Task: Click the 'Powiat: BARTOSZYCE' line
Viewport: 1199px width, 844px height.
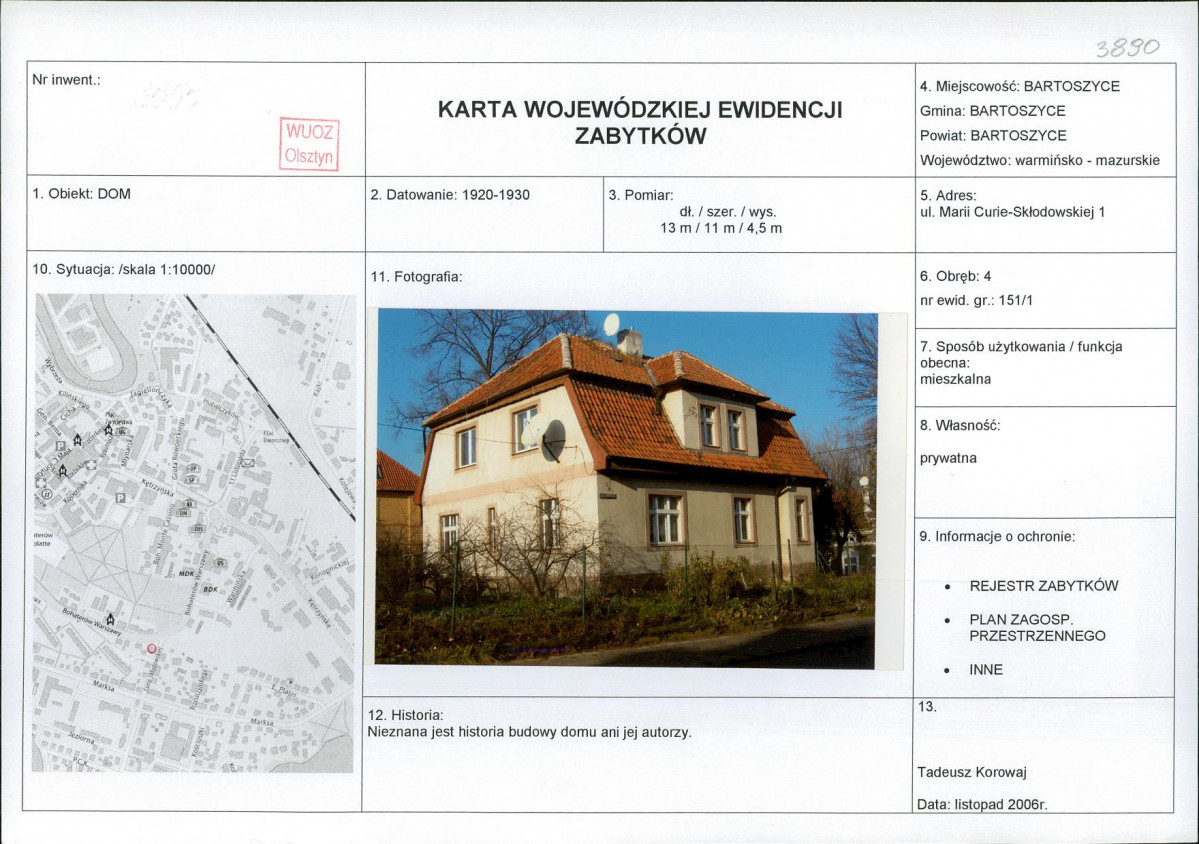Action: tap(993, 135)
